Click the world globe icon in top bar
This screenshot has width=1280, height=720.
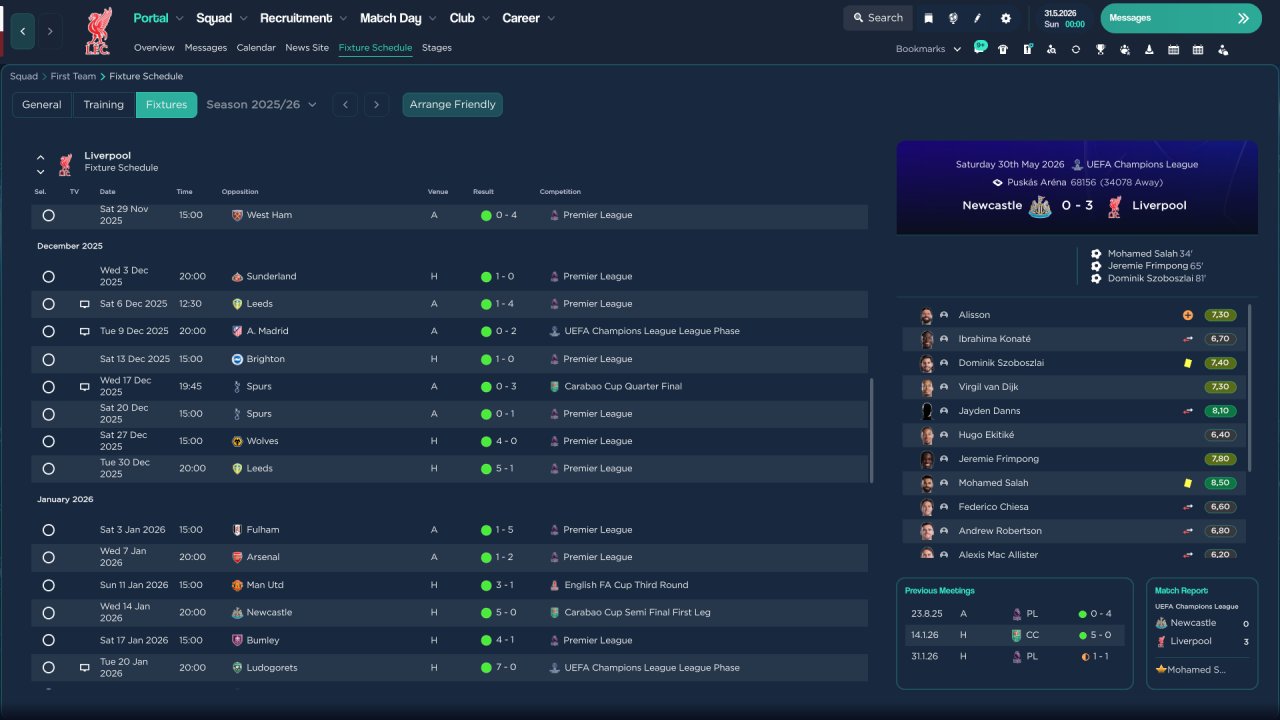953,18
